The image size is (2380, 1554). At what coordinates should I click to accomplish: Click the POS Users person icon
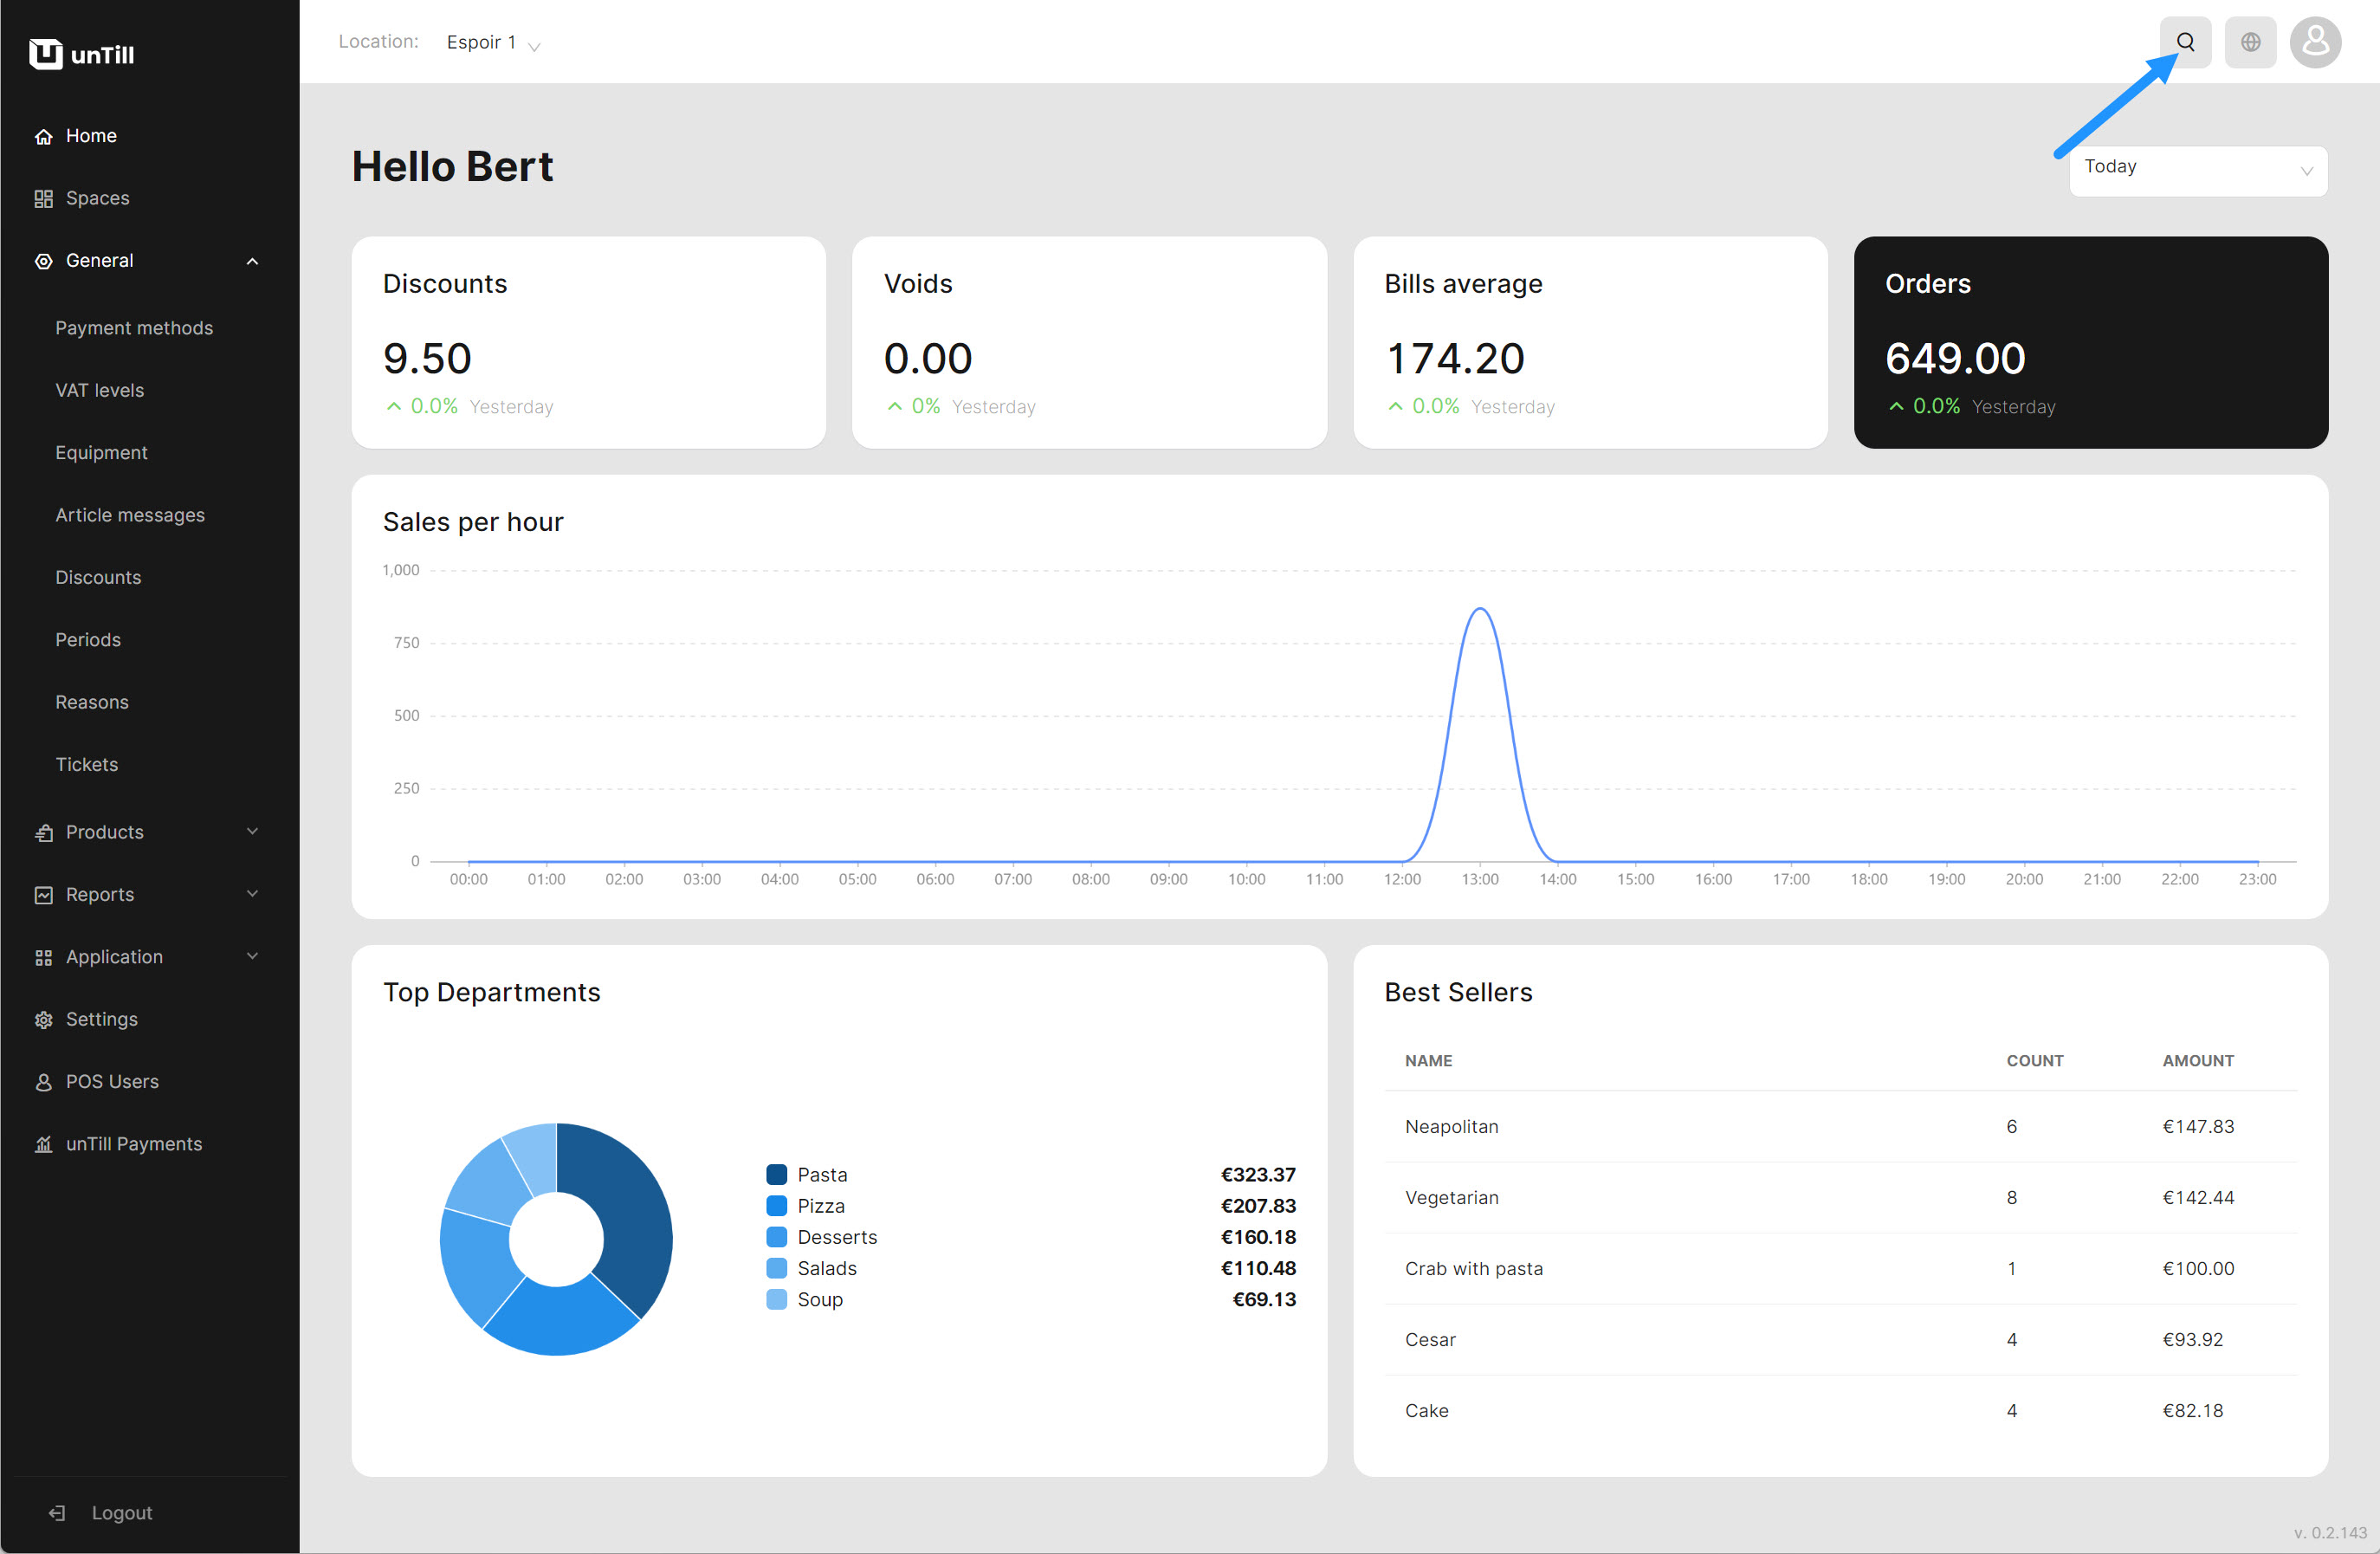[43, 1082]
